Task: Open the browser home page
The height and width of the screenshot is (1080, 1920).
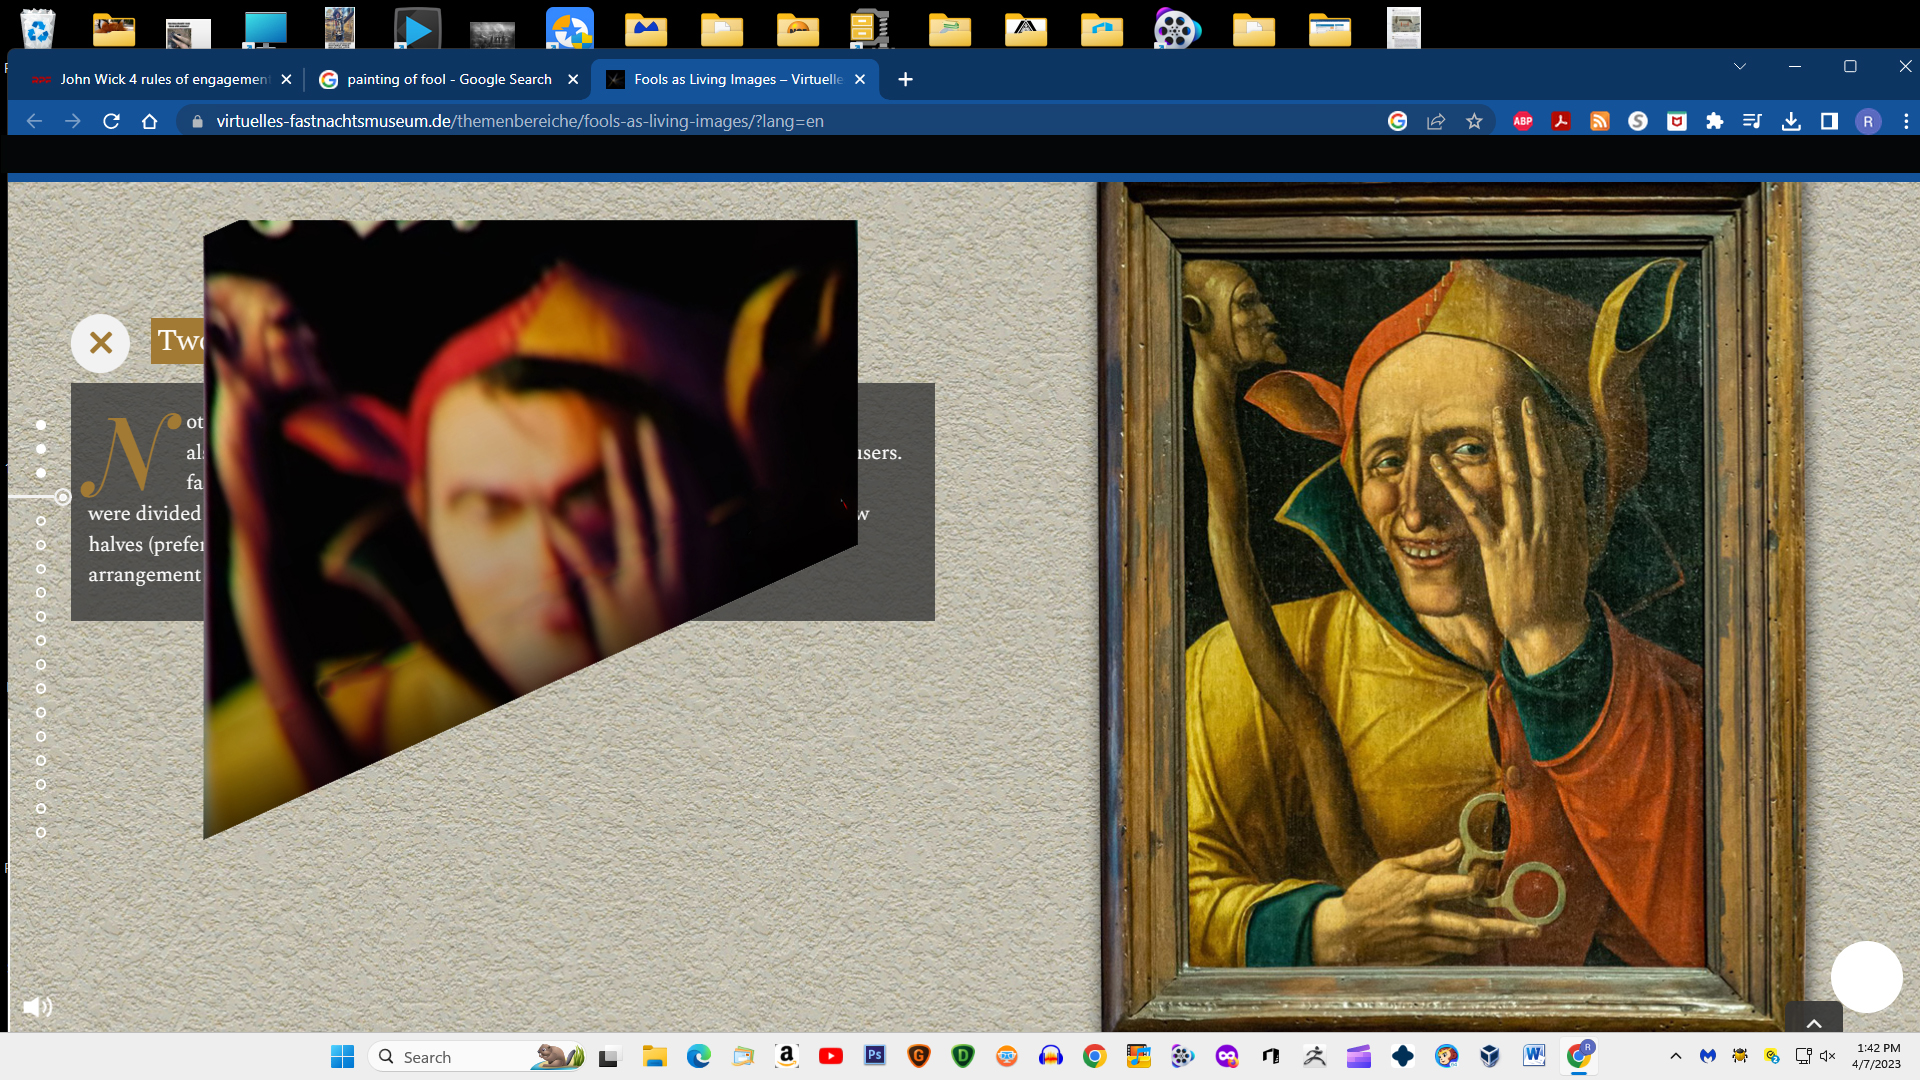Action: tap(150, 121)
